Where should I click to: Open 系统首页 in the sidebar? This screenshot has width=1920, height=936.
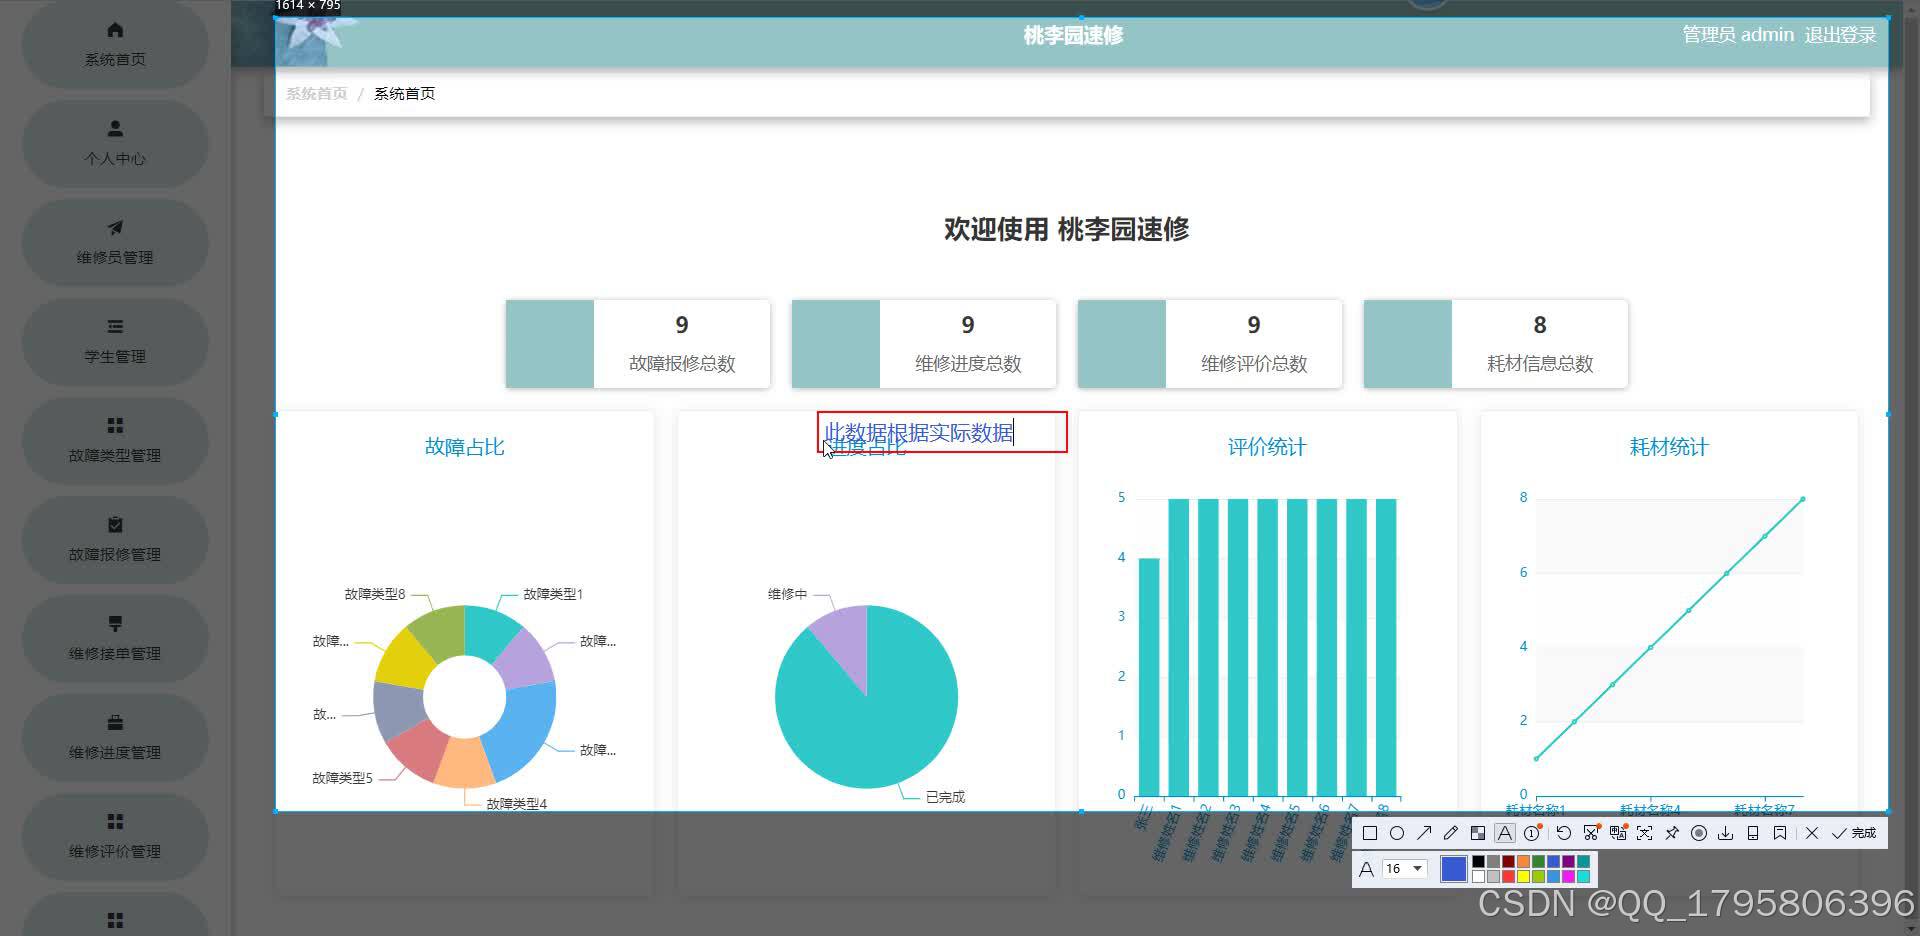point(115,44)
